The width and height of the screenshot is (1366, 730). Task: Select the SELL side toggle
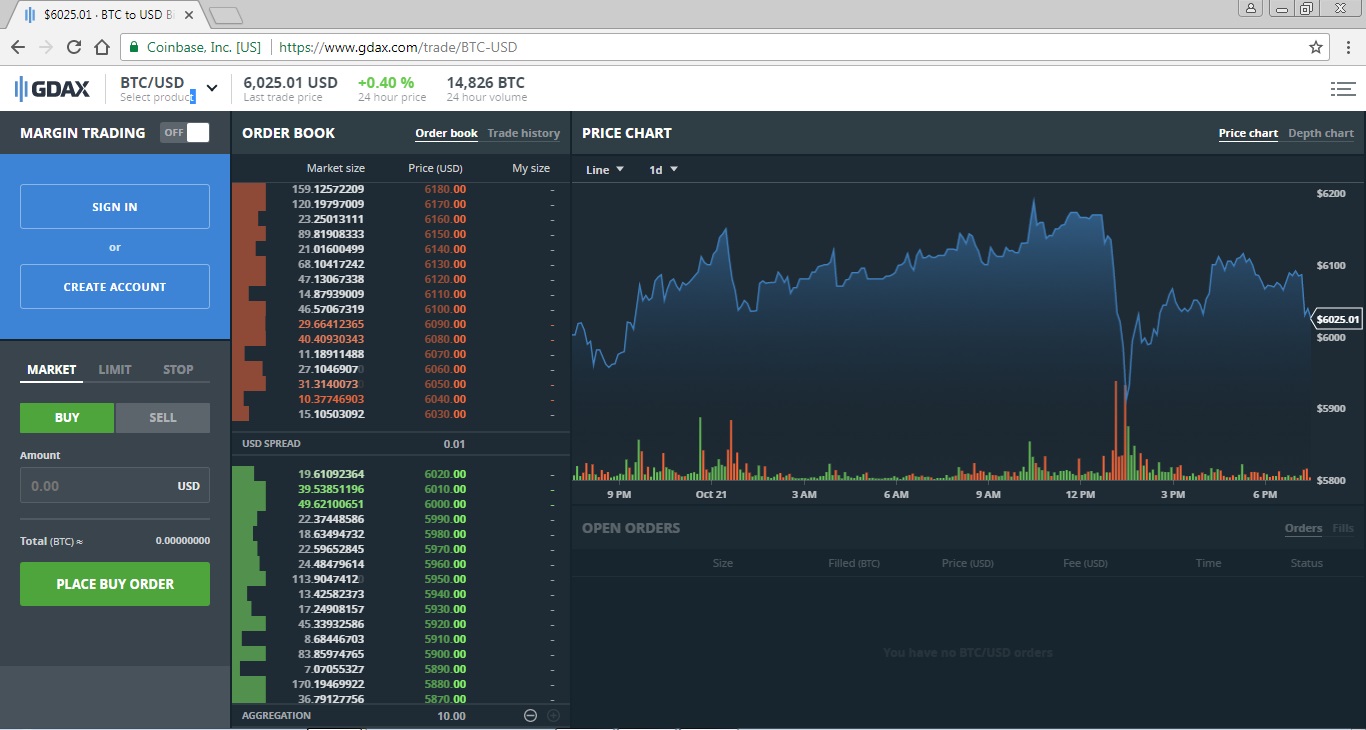163,418
